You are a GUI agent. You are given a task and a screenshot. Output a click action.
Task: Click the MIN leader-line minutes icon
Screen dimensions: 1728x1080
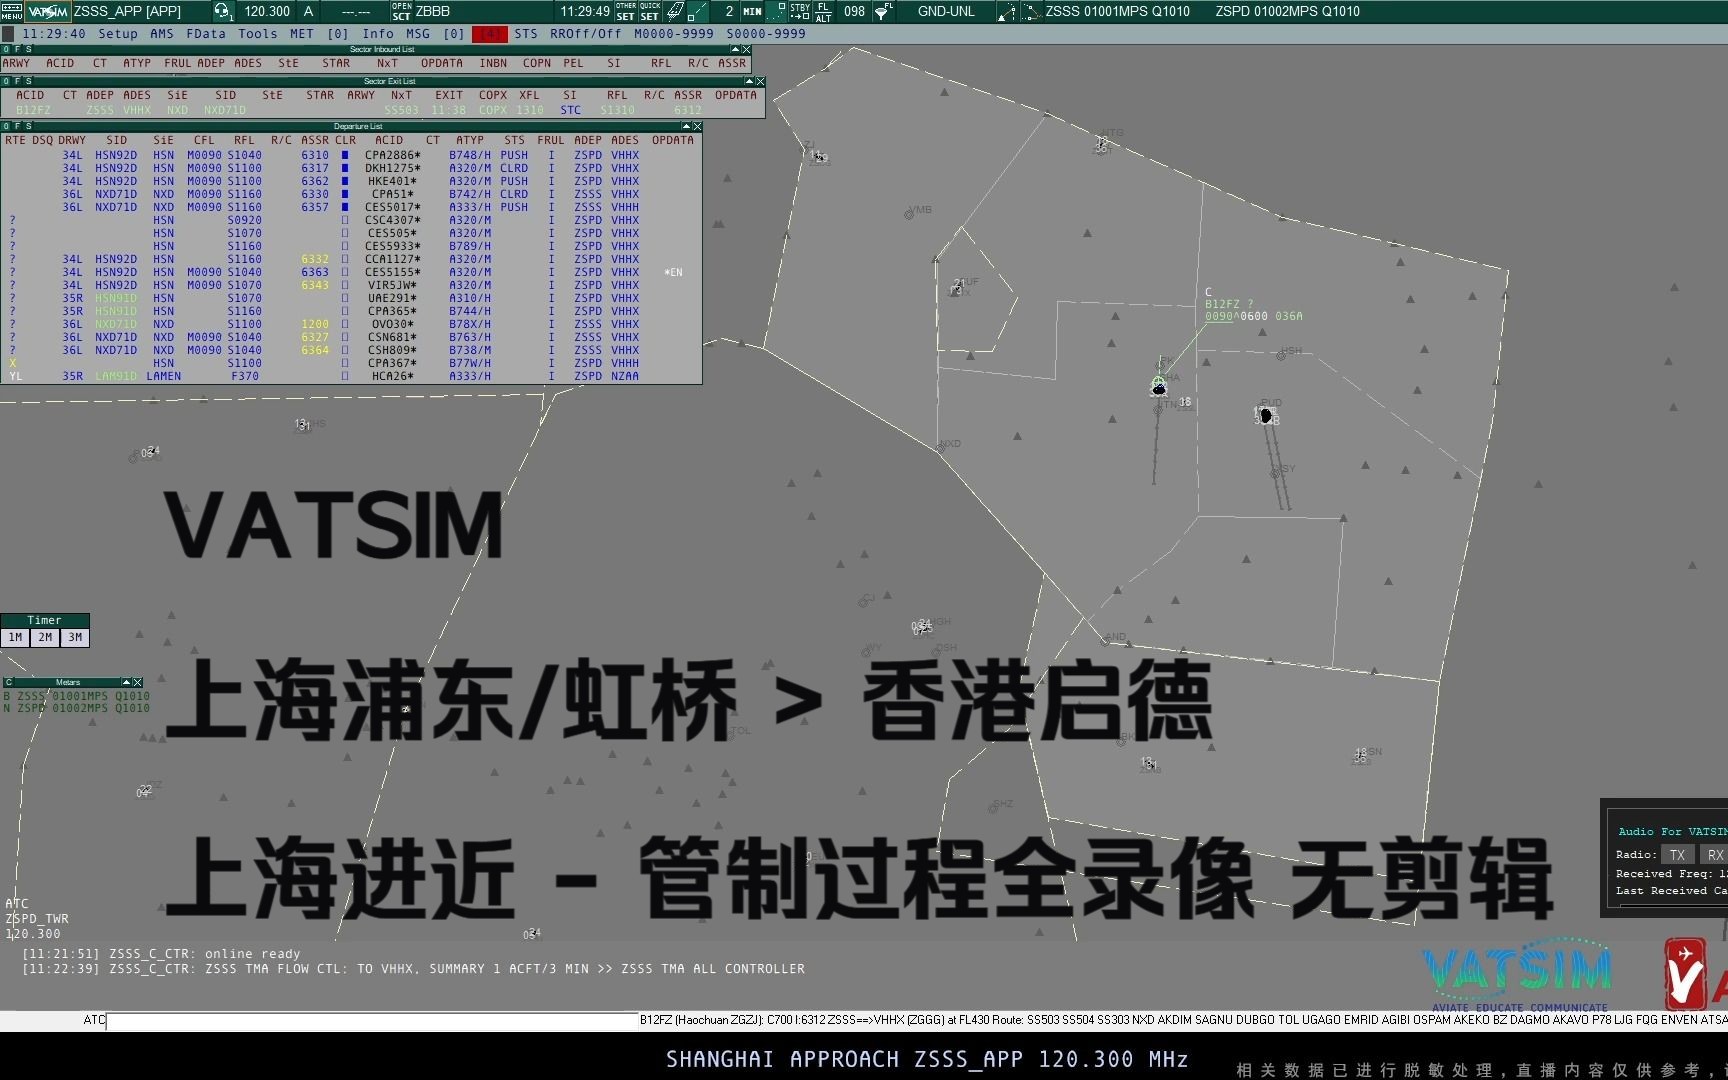pos(752,12)
